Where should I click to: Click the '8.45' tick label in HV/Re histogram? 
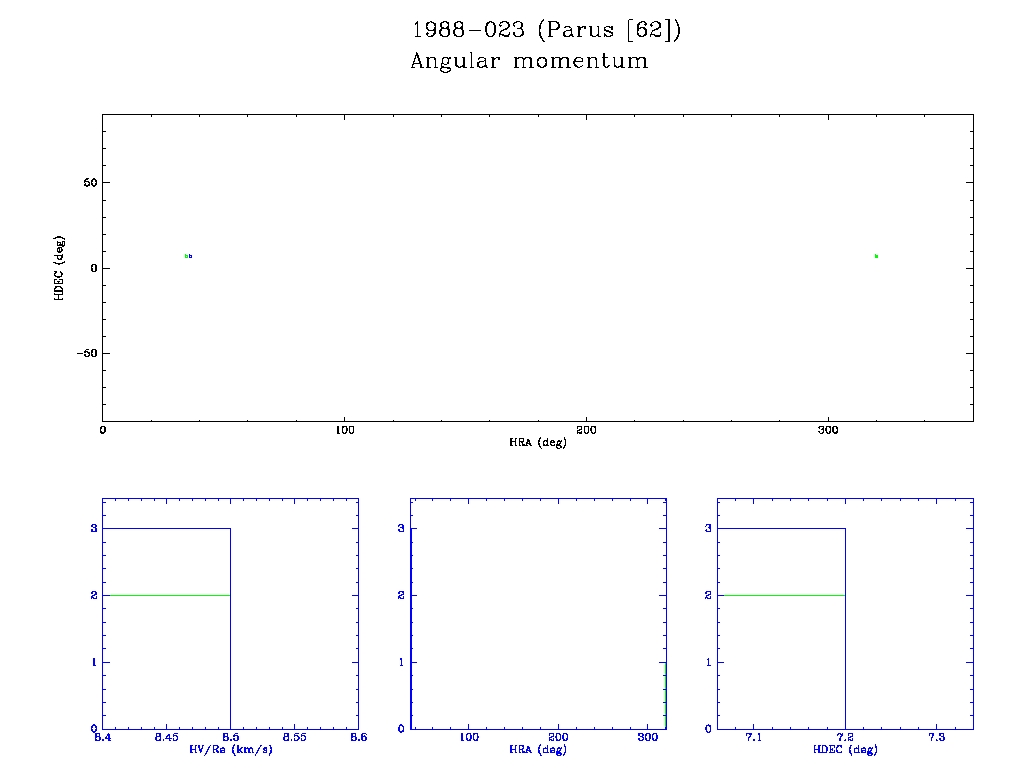pos(167,737)
